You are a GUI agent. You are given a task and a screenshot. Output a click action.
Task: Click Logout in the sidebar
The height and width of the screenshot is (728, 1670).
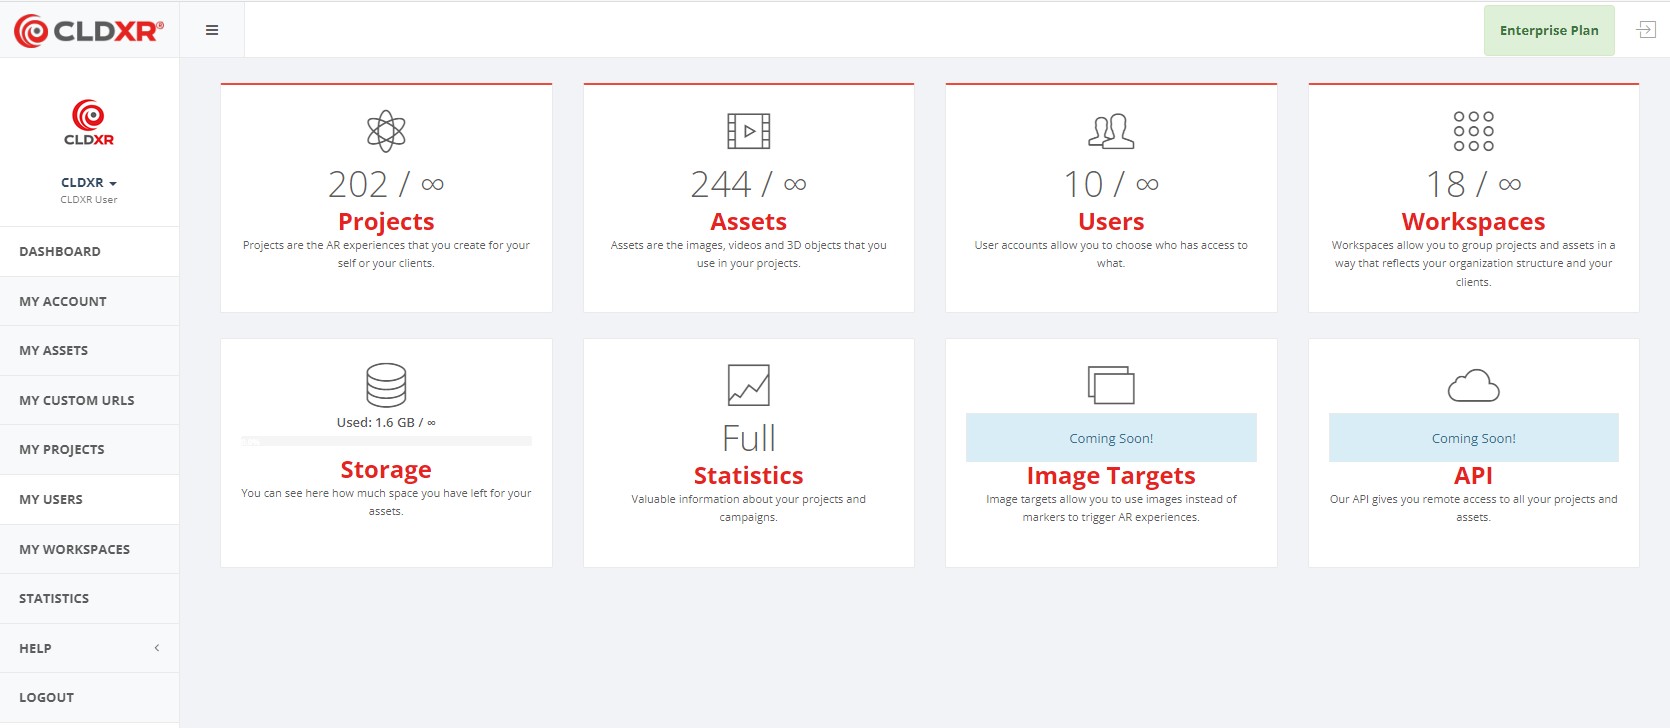pyautogui.click(x=47, y=697)
